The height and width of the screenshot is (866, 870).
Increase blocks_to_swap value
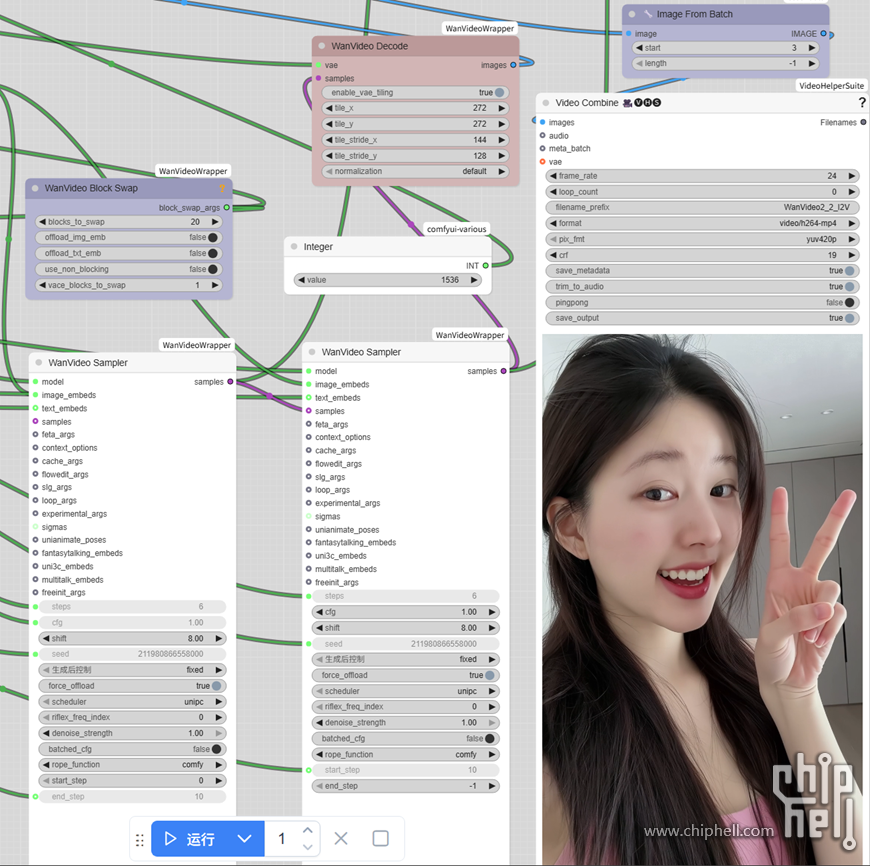[x=215, y=222]
